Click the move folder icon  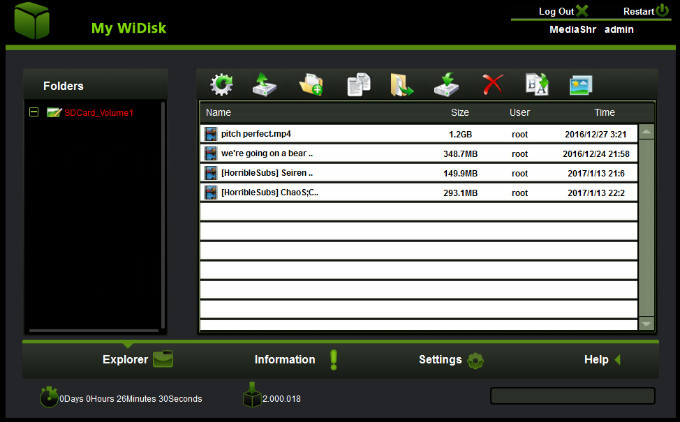(401, 84)
